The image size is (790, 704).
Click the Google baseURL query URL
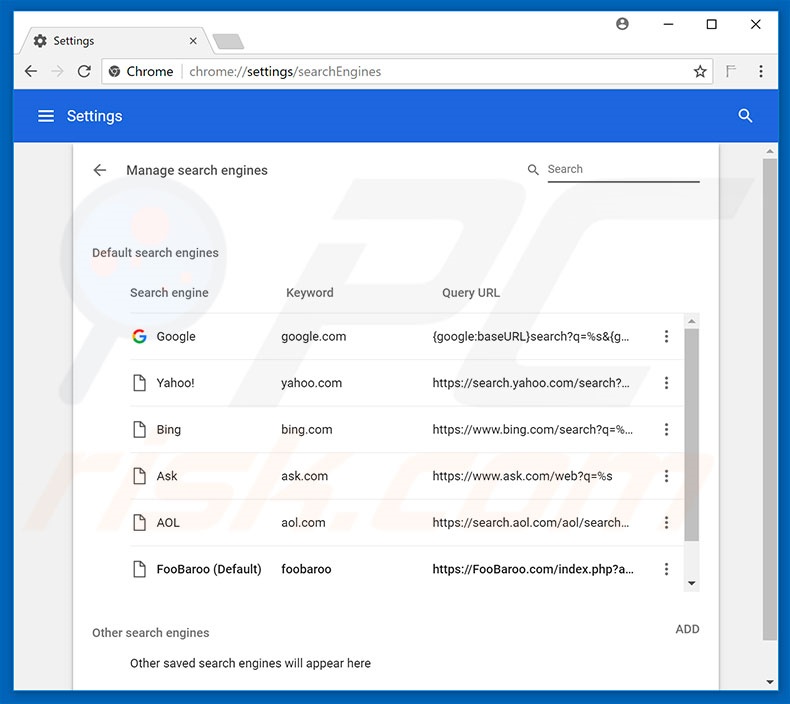531,336
